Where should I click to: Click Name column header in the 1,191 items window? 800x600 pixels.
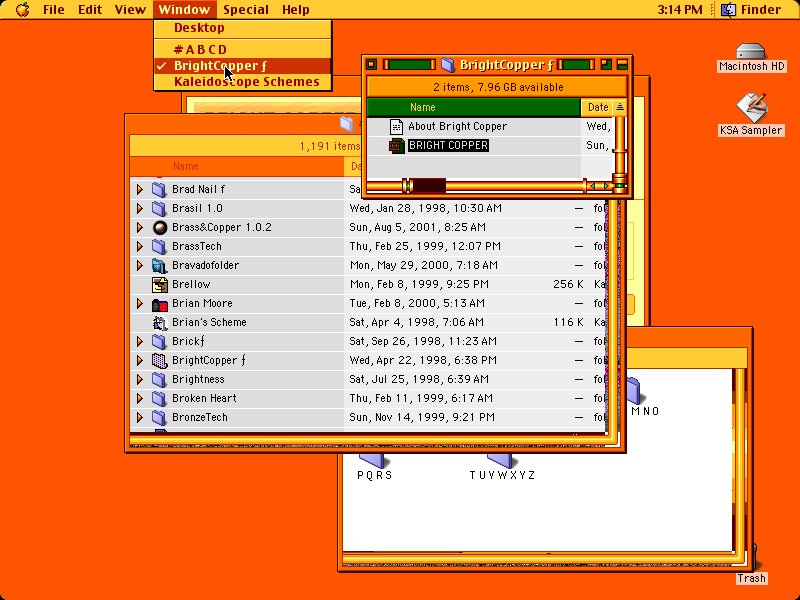coord(237,166)
